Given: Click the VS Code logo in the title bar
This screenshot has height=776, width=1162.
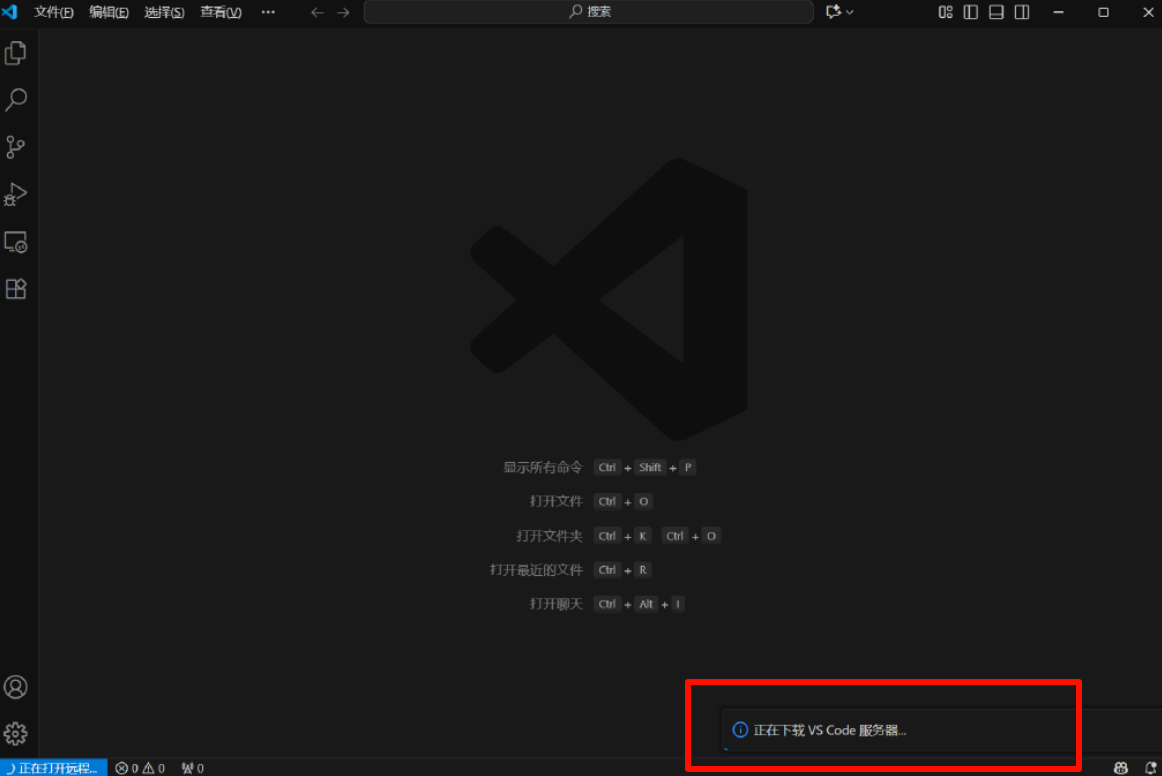Looking at the screenshot, I should click(x=10, y=12).
